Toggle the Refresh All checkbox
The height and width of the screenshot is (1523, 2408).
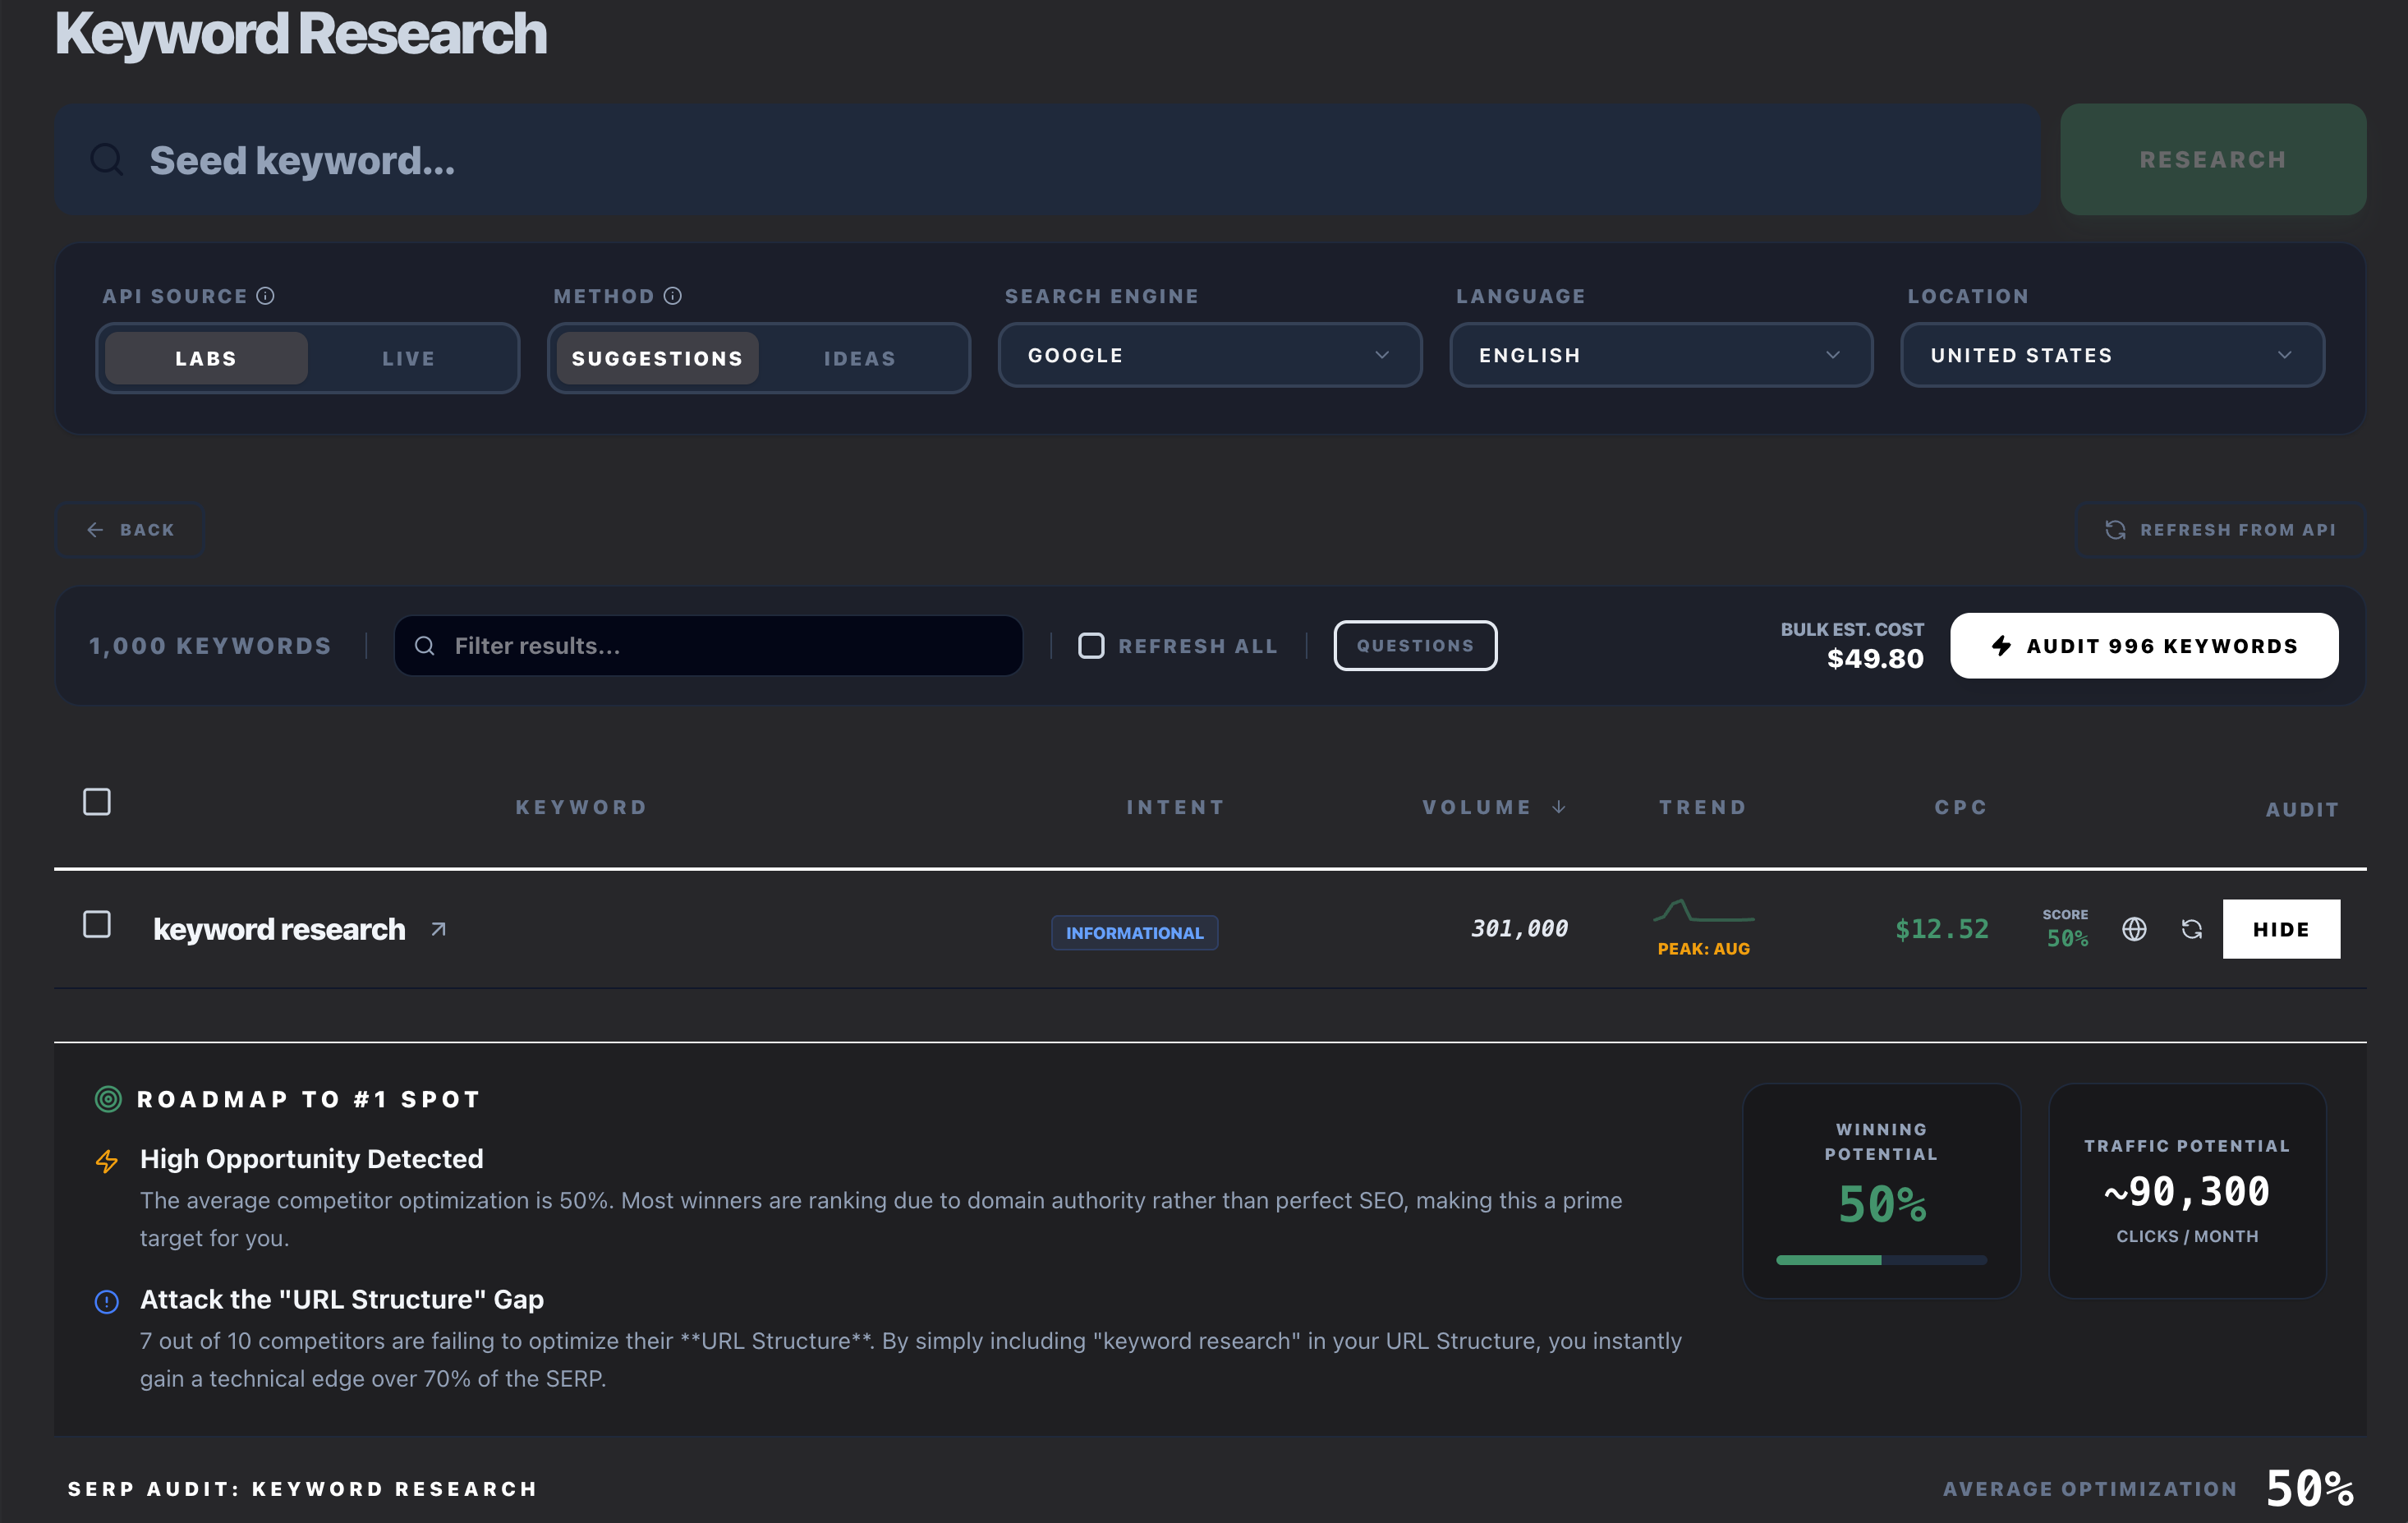pos(1091,646)
